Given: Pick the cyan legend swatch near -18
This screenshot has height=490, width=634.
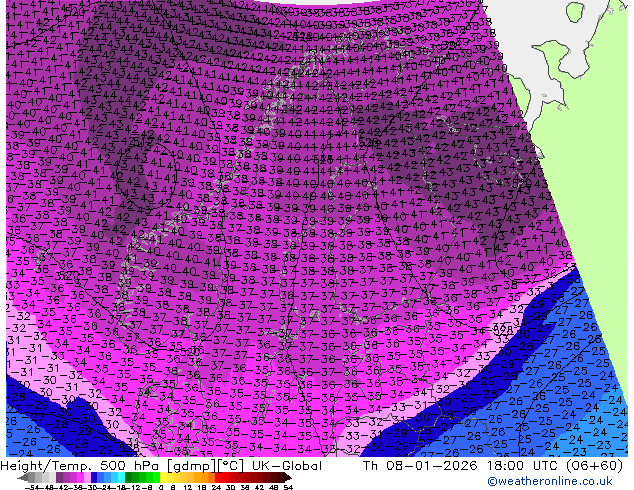Looking at the screenshot, I should pos(122,478).
